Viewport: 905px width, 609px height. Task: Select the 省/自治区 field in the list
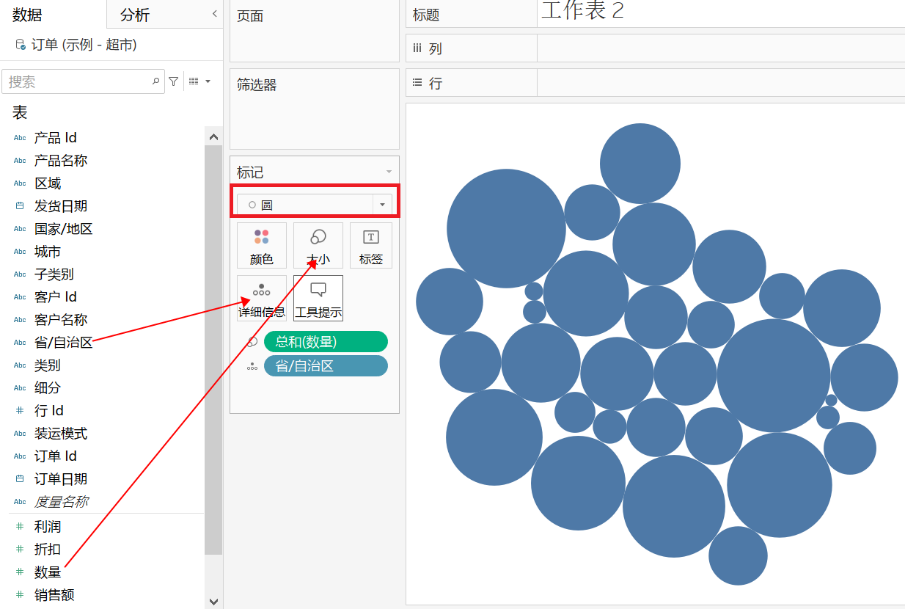tap(63, 342)
